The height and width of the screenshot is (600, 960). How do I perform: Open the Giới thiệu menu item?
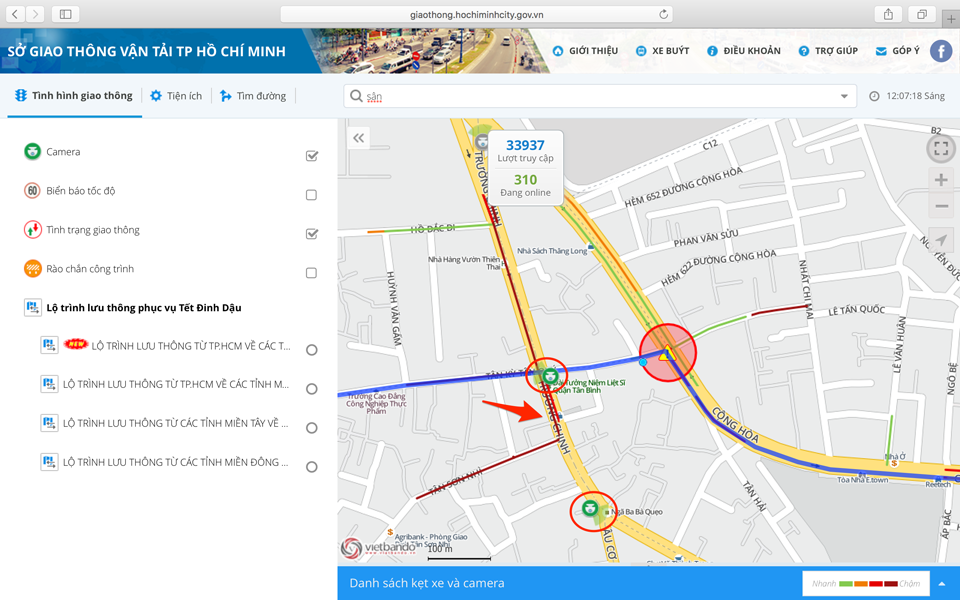[x=585, y=51]
